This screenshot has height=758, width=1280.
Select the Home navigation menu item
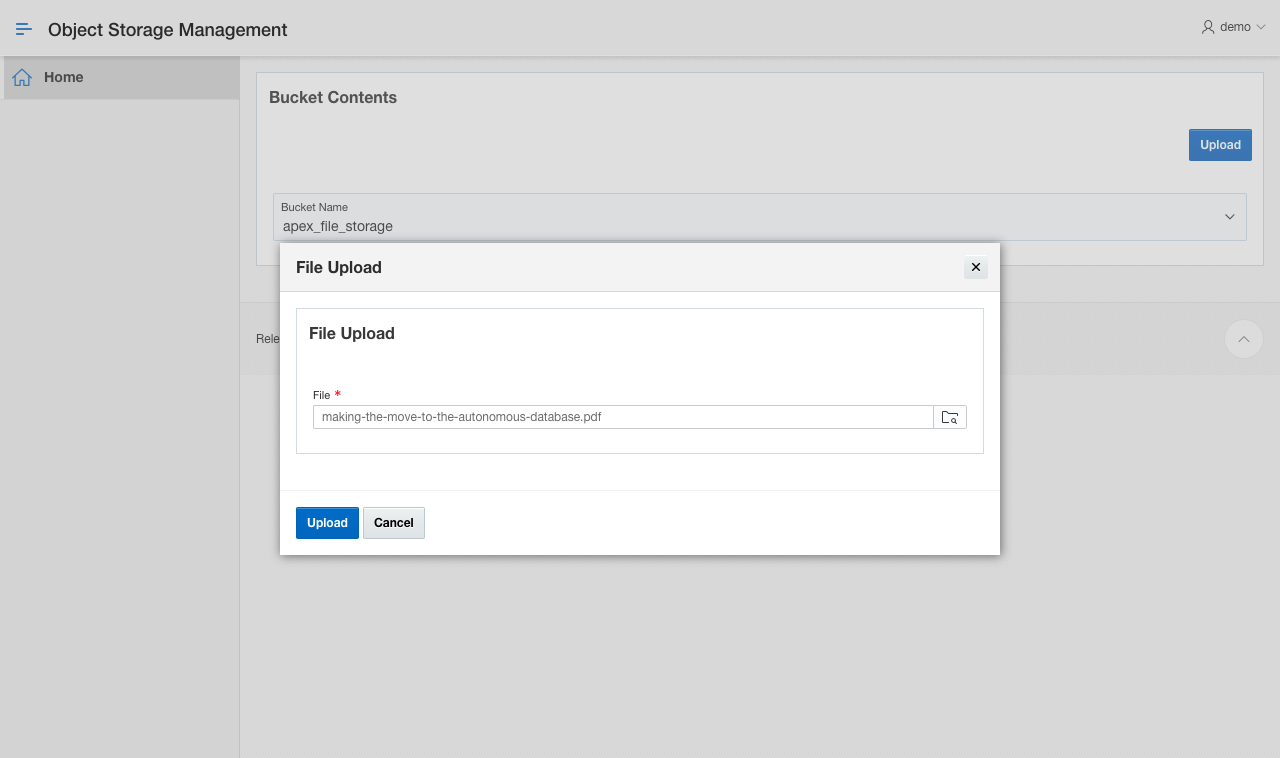(64, 77)
